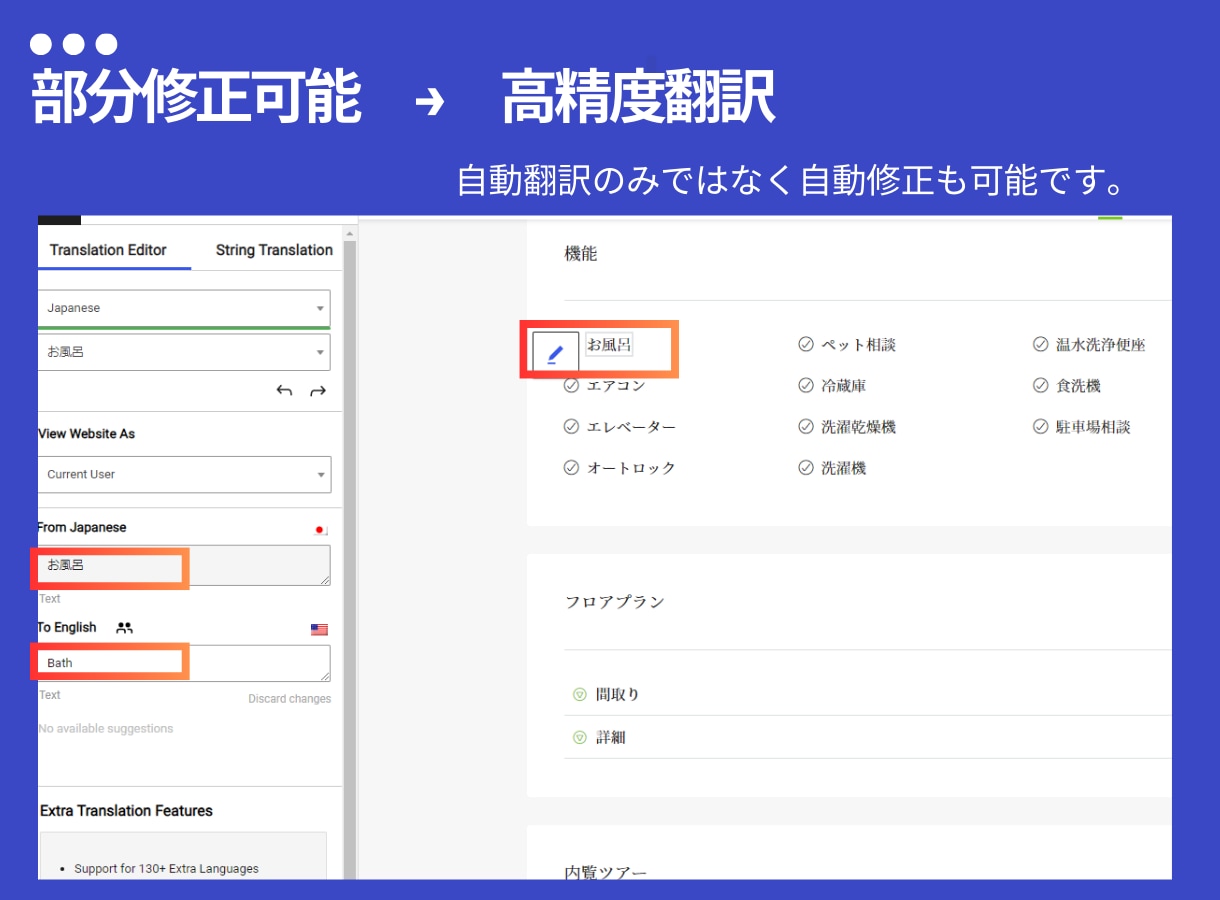Click the check icon beside 洗濯機
This screenshot has width=1220, height=900.
click(x=806, y=467)
